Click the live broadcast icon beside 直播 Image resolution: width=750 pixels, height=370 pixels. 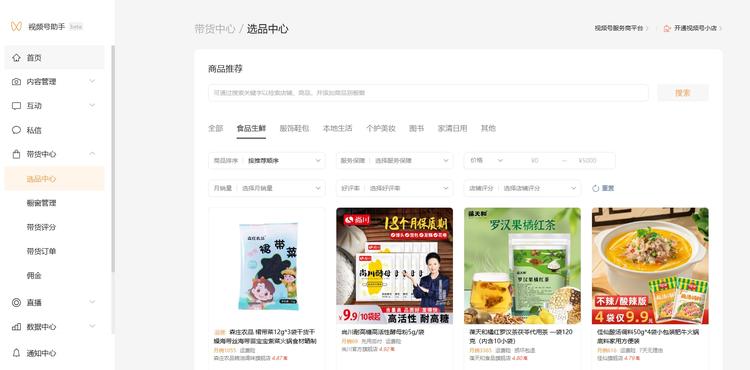[x=16, y=302]
